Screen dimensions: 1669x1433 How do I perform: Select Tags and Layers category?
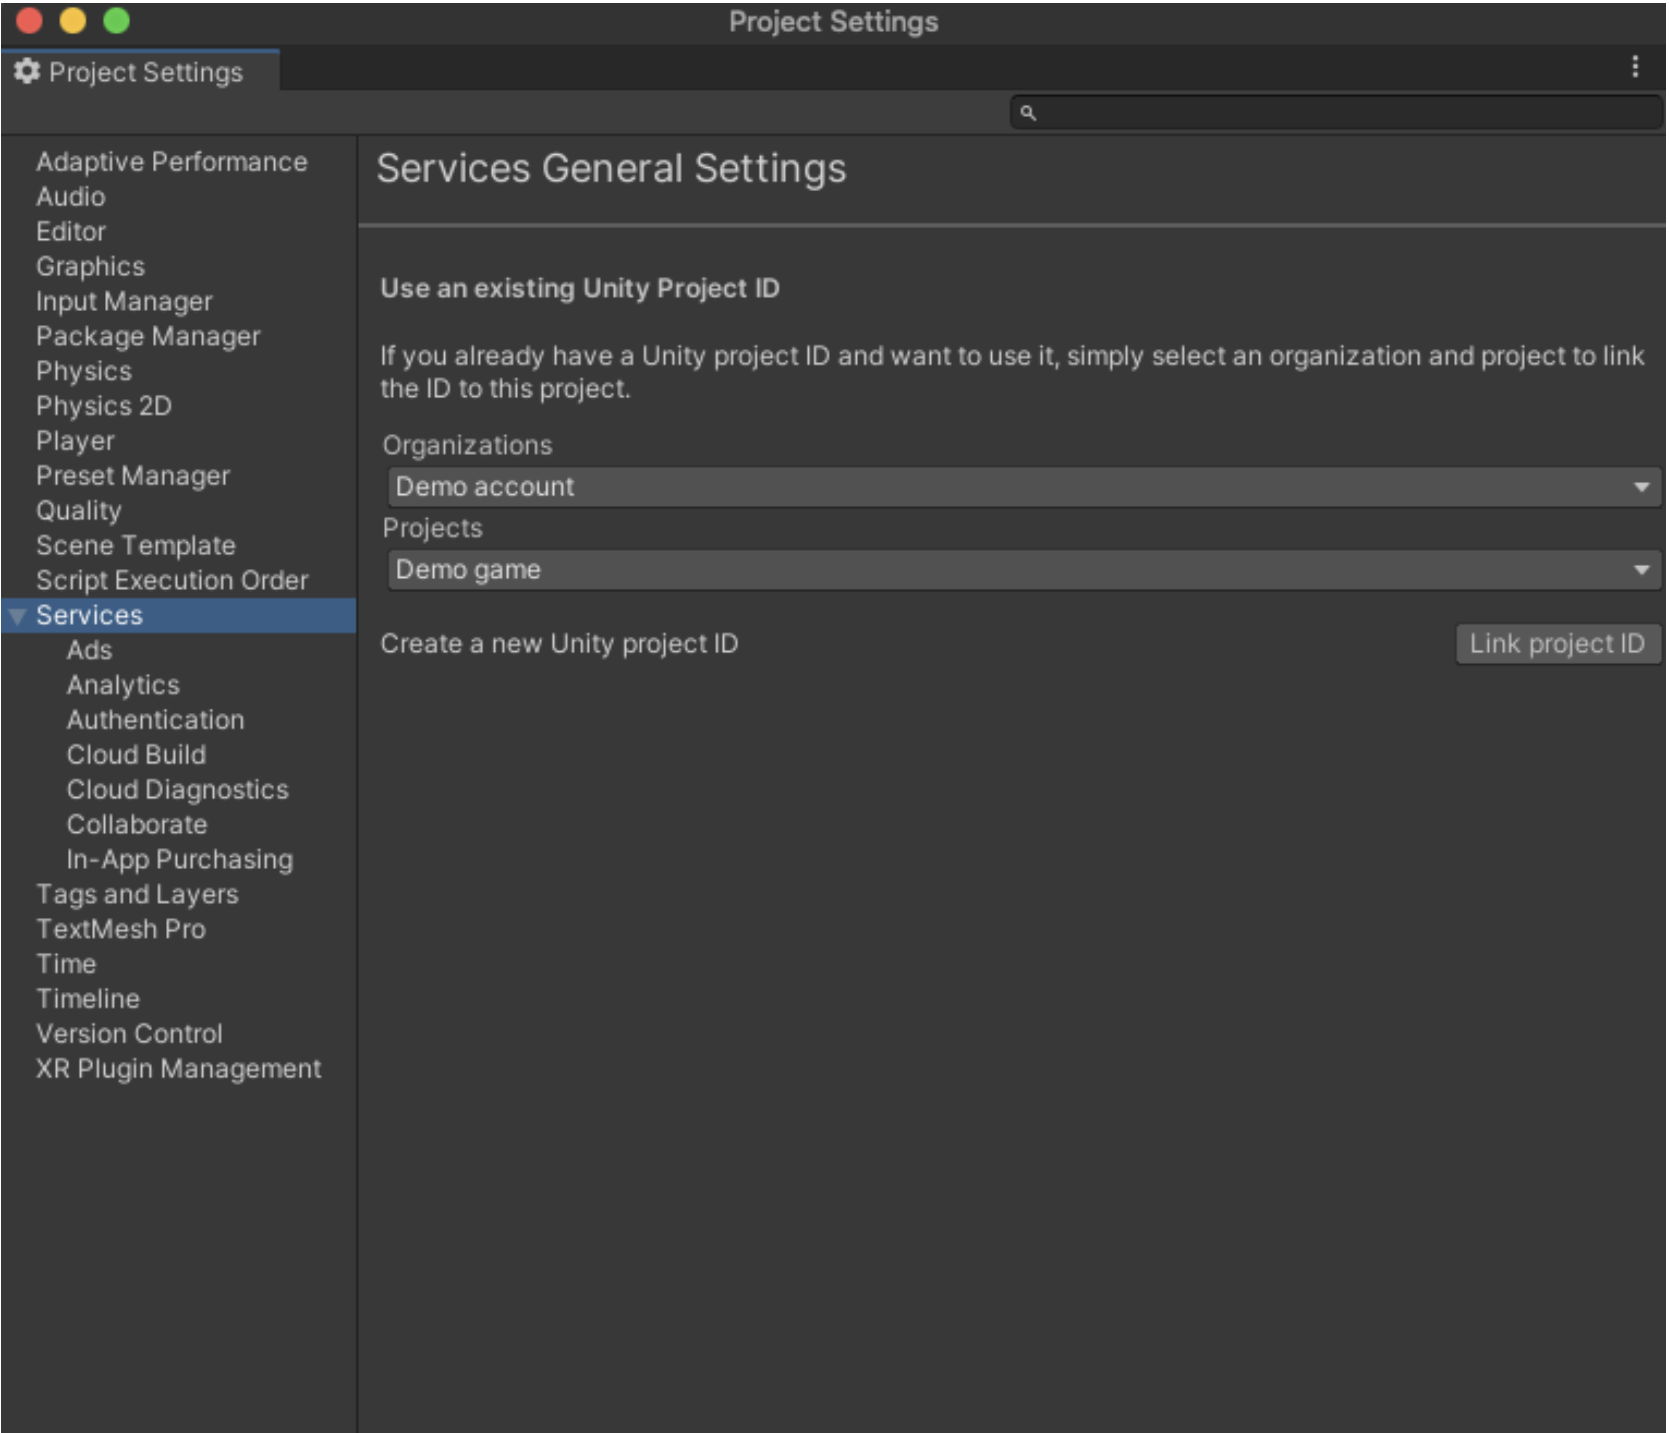tap(137, 895)
